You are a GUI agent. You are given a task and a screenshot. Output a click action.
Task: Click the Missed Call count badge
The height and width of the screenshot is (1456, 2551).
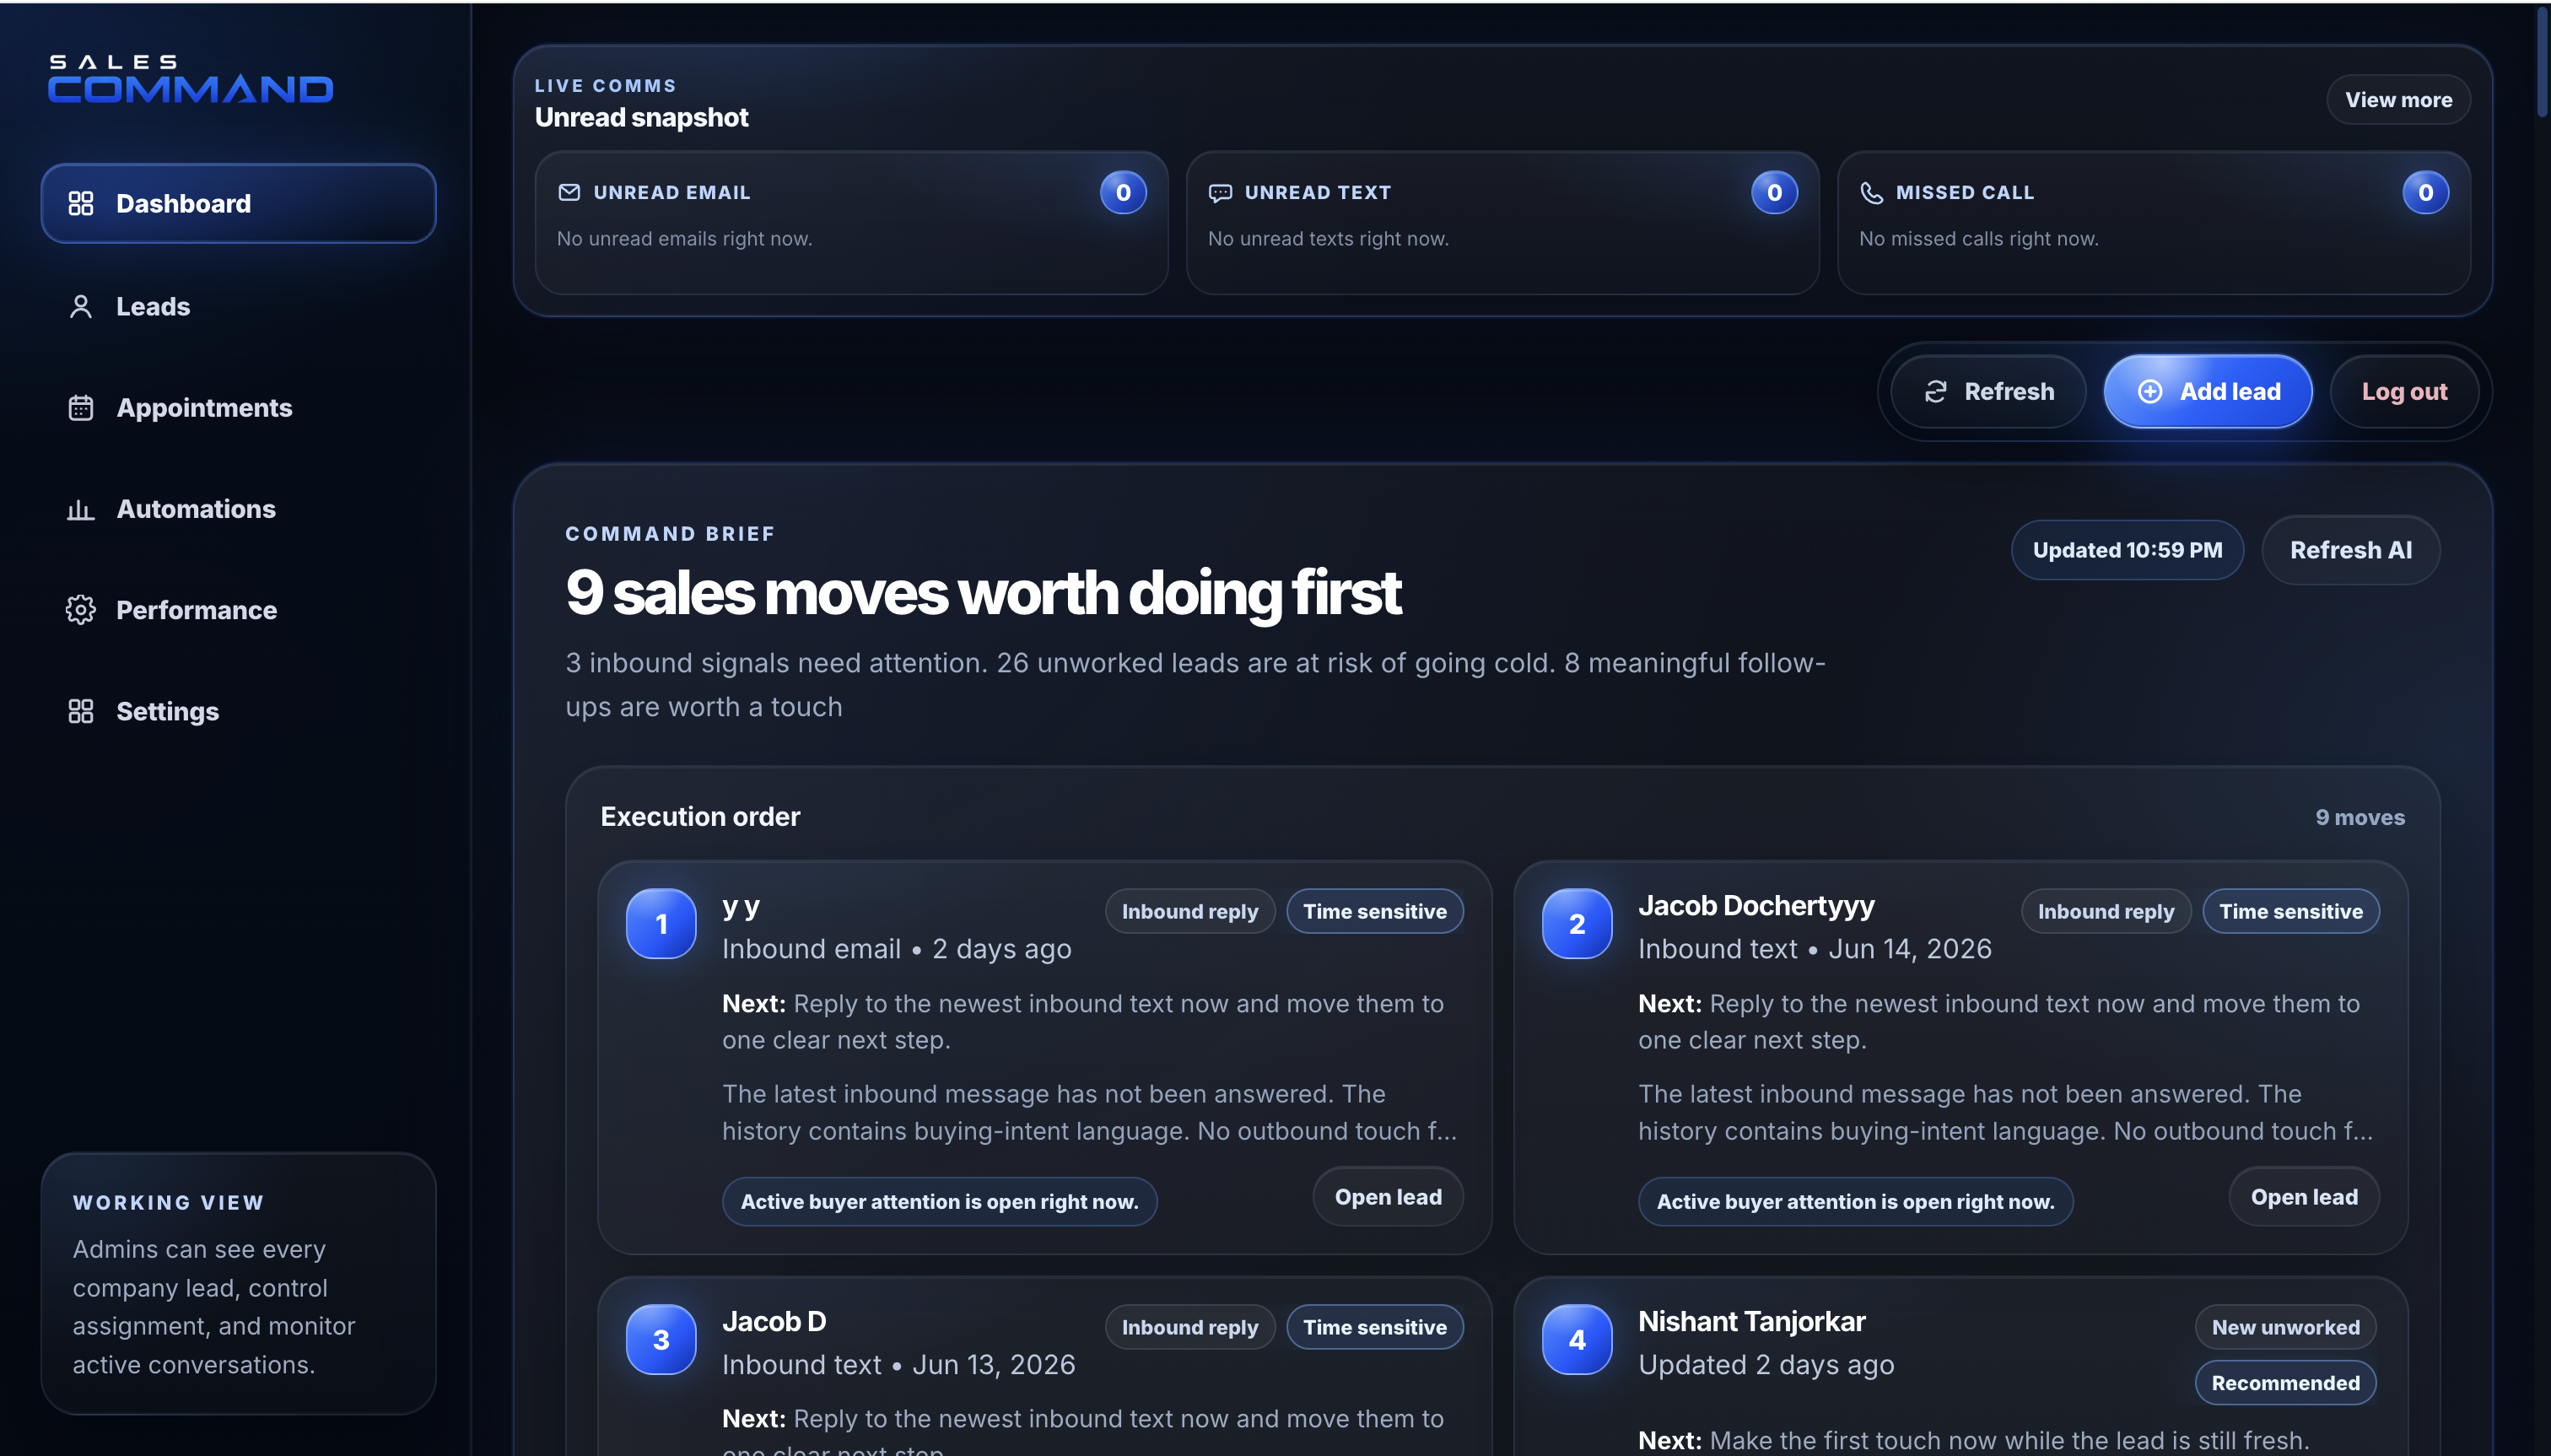2425,192
